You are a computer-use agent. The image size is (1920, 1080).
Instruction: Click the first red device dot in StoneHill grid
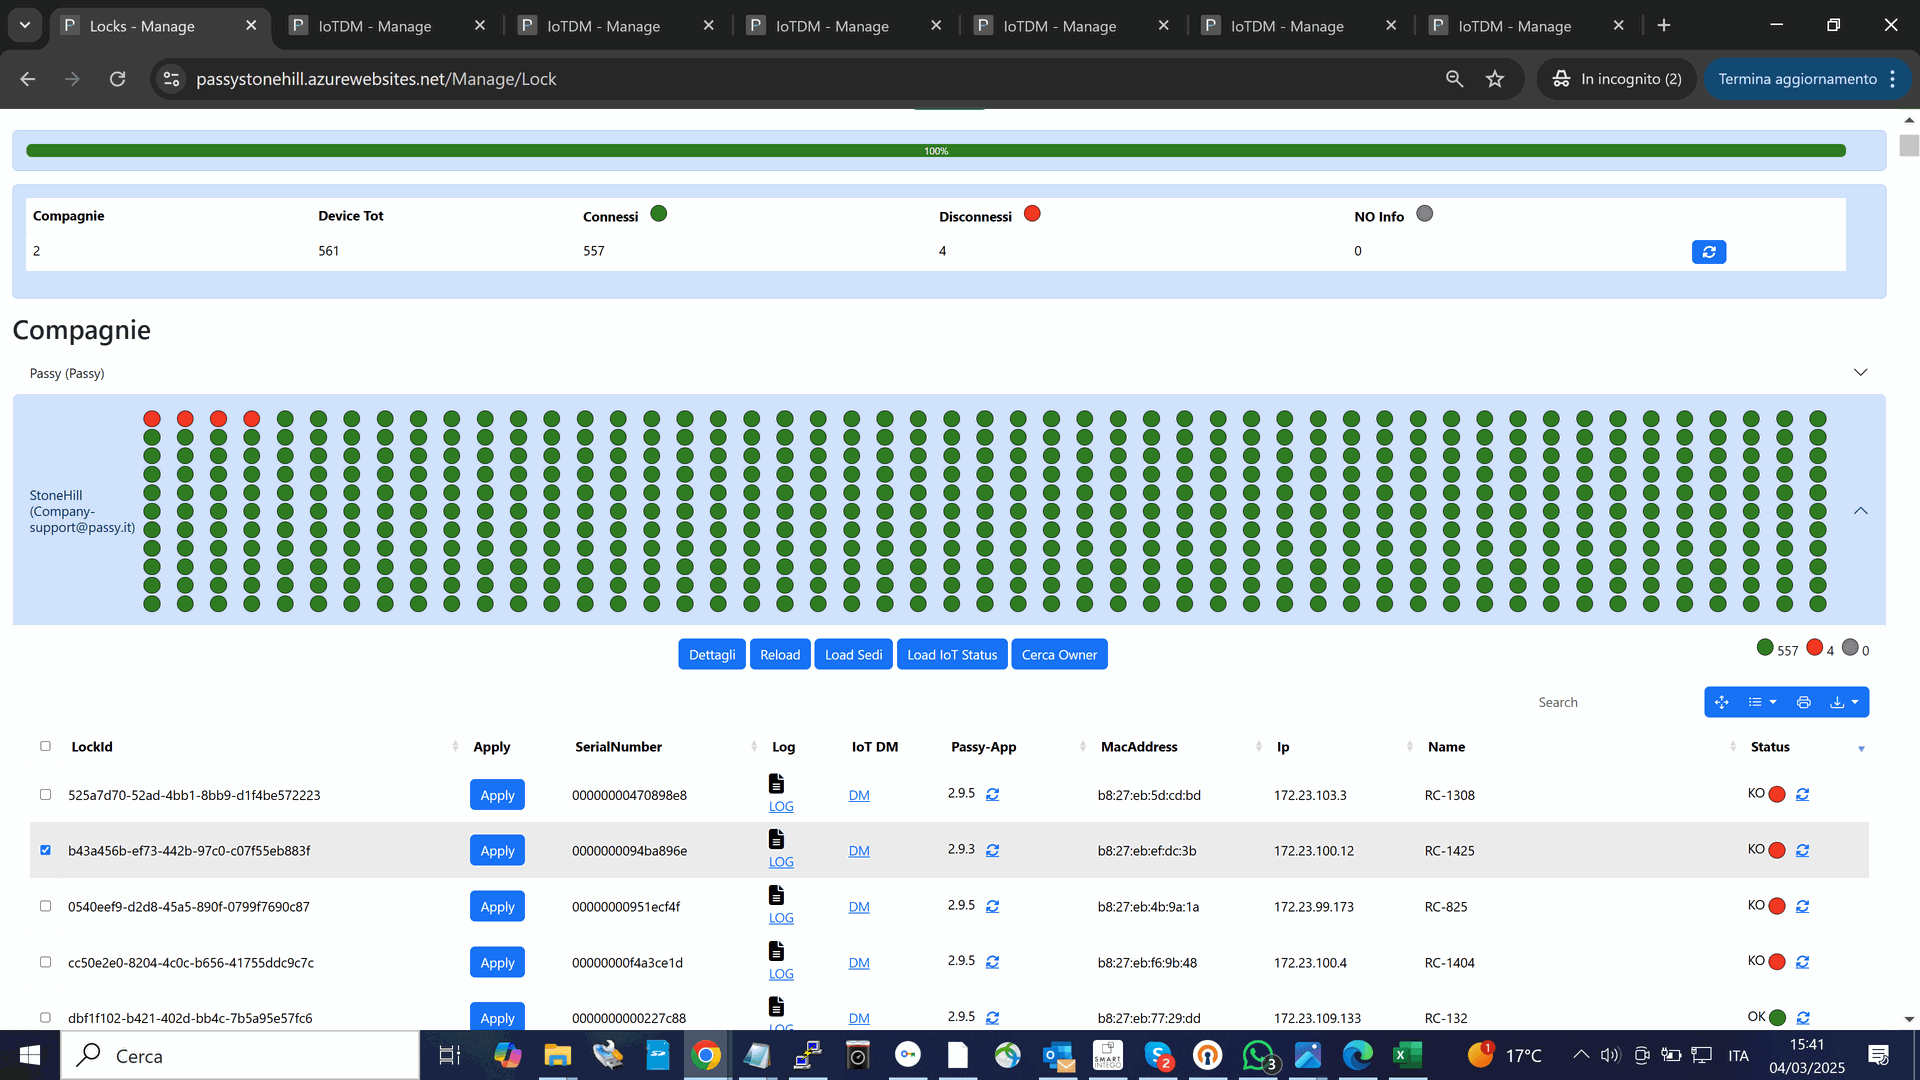(x=152, y=419)
